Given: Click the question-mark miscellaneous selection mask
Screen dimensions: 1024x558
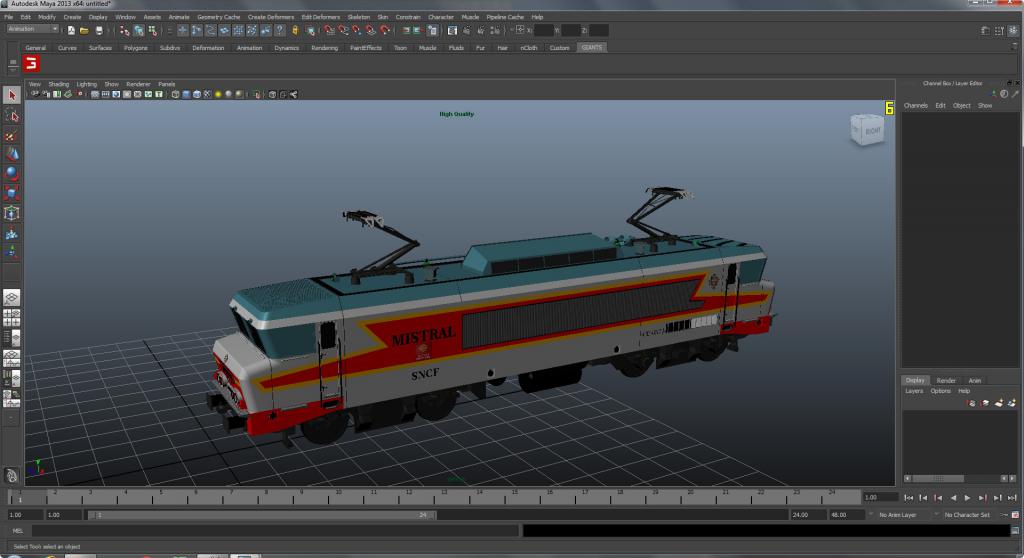Looking at the screenshot, I should click(x=280, y=30).
